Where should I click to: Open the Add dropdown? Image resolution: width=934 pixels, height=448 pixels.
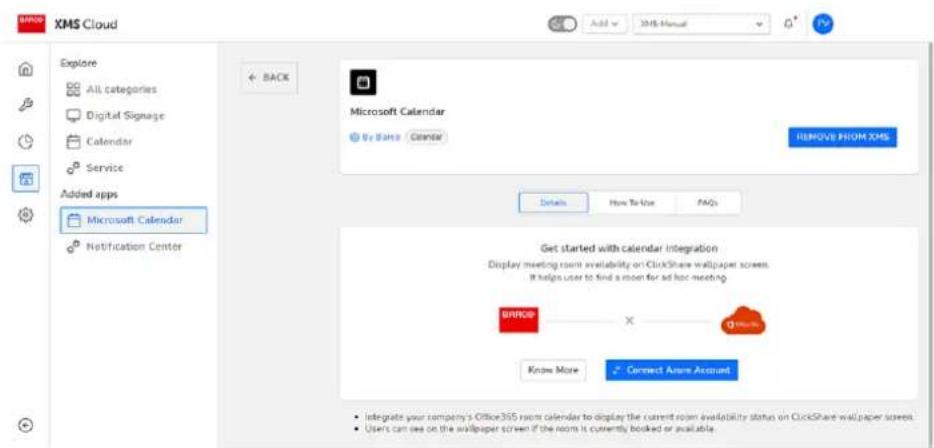pos(605,24)
